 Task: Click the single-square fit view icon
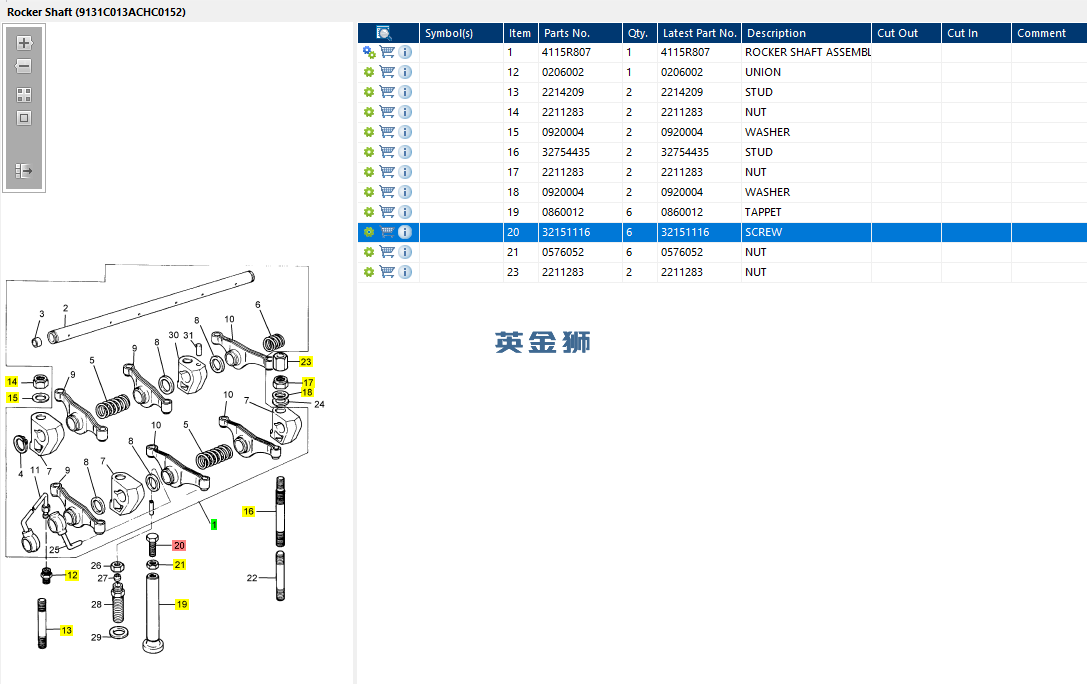(x=24, y=119)
